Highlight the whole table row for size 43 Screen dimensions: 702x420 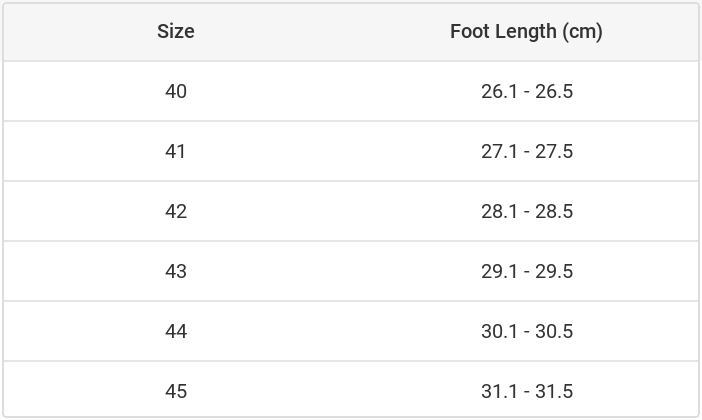pyautogui.click(x=350, y=271)
